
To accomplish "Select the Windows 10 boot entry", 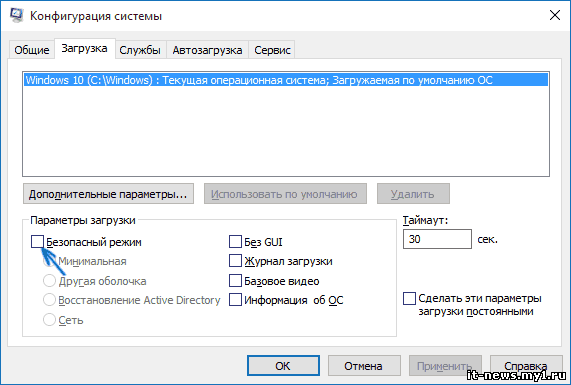I will point(286,80).
